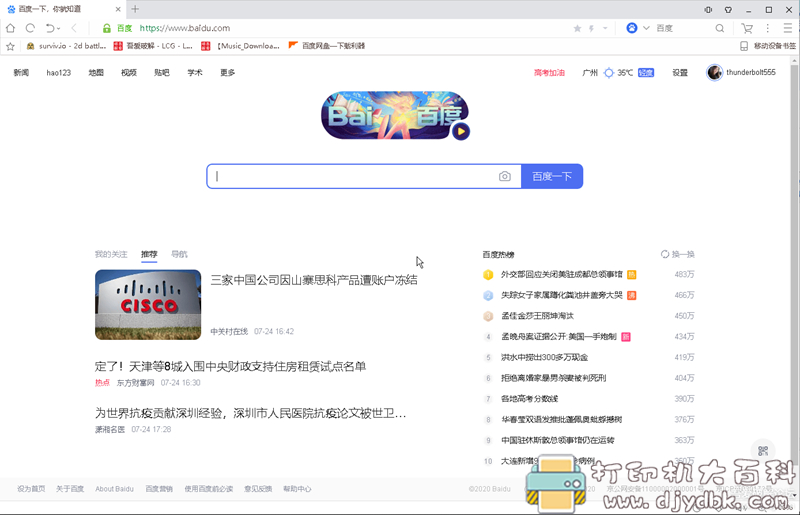Expand 更多 nav menu
Screen dimensions: 800x515
coord(228,72)
